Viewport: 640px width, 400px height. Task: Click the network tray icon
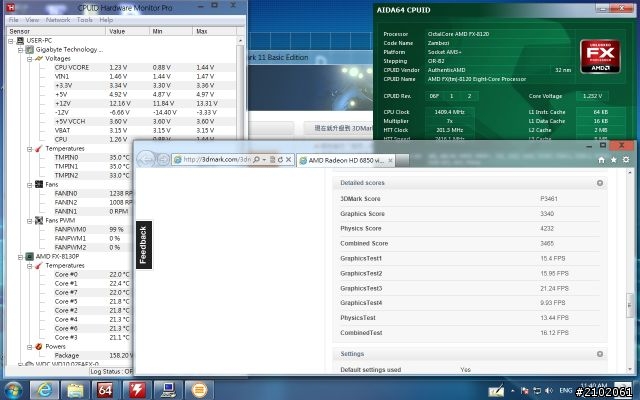[x=537, y=391]
